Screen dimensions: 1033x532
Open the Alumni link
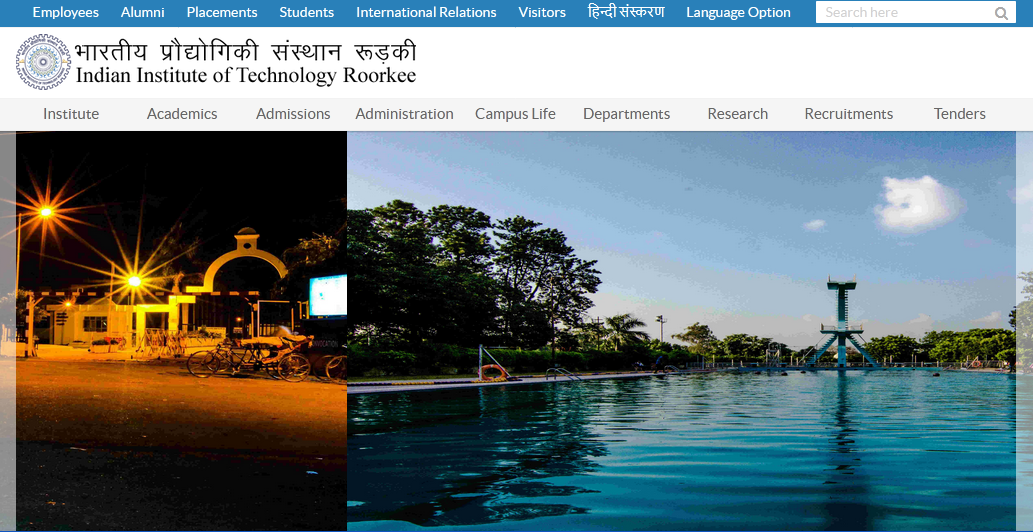click(x=143, y=13)
